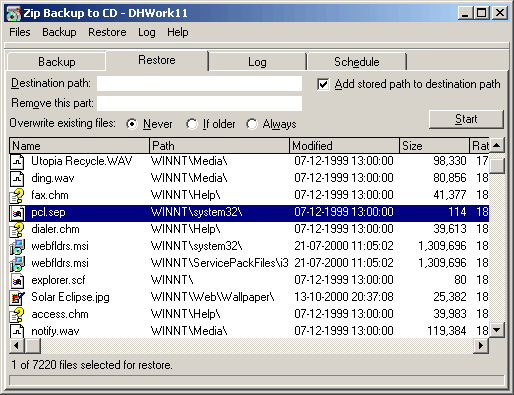Viewport: 514px width, 395px height.
Task: Choose the Always overwrite radio button
Action: (252, 124)
